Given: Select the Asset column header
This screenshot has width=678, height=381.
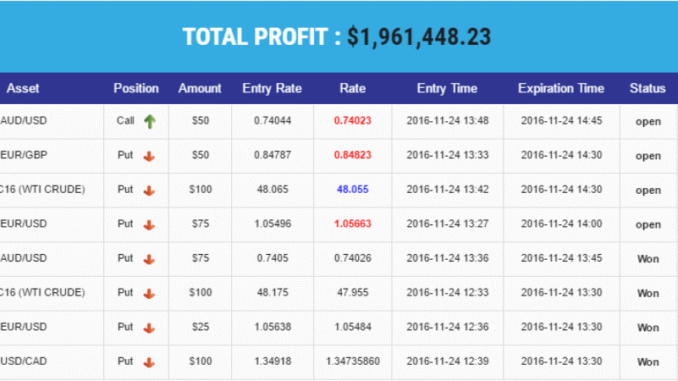Looking at the screenshot, I should pos(23,89).
